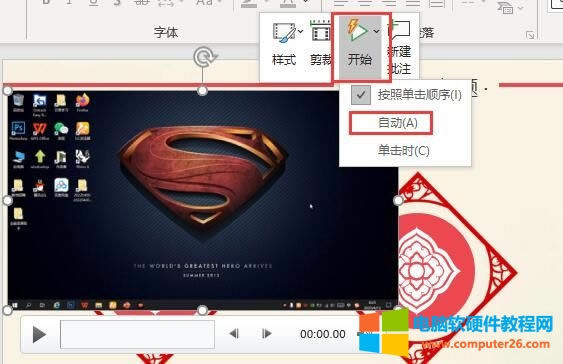
Task: Click inside the video progress bar
Action: 138,335
